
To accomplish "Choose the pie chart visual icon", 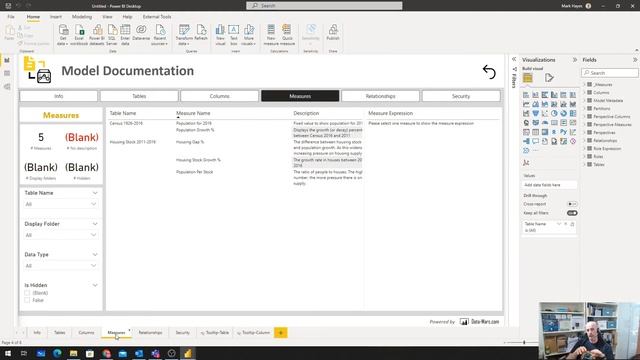I will [x=554, y=113].
